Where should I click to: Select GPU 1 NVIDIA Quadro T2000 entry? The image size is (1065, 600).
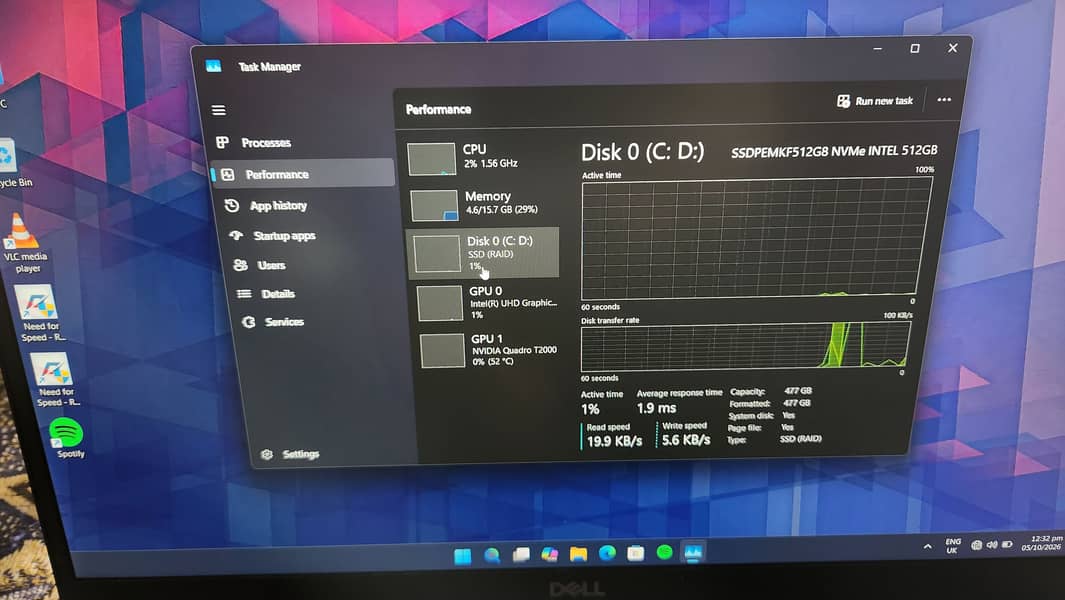490,350
